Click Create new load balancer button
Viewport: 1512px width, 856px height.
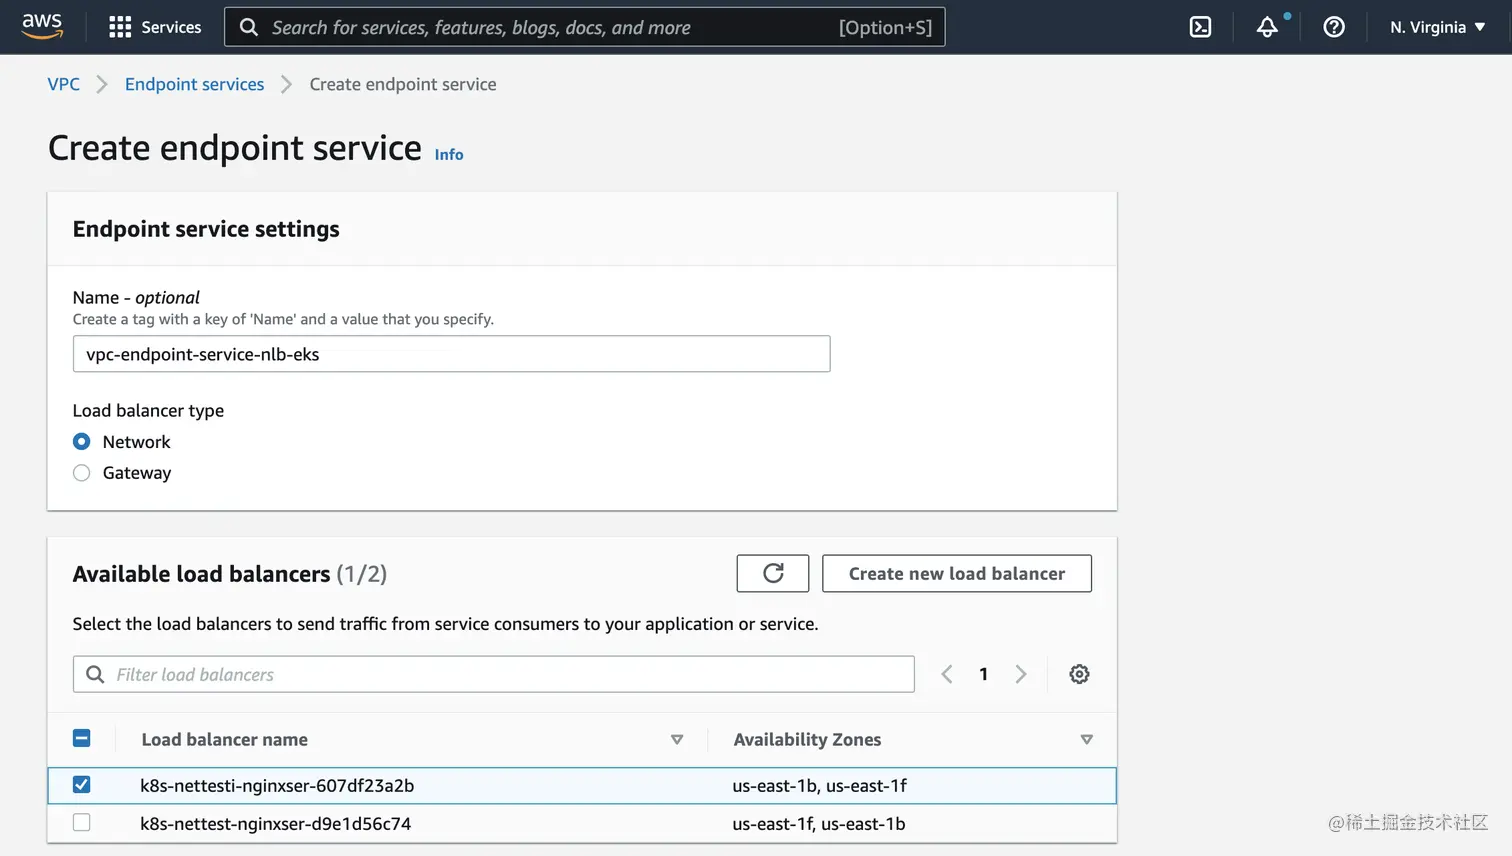click(x=956, y=573)
